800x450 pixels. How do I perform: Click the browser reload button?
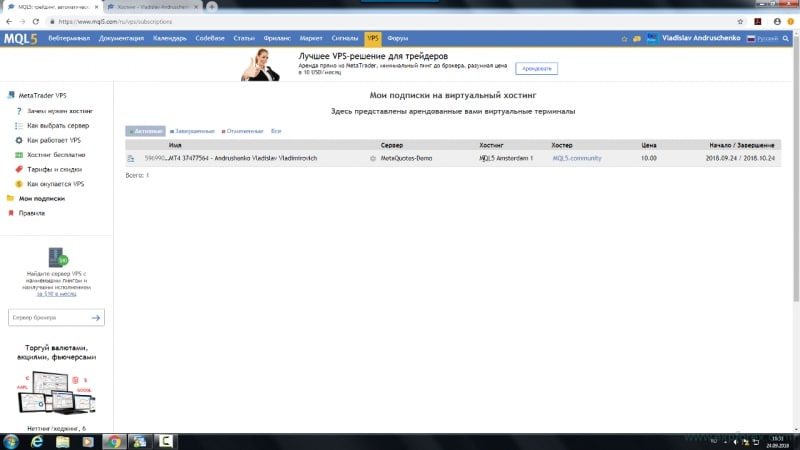coord(36,21)
